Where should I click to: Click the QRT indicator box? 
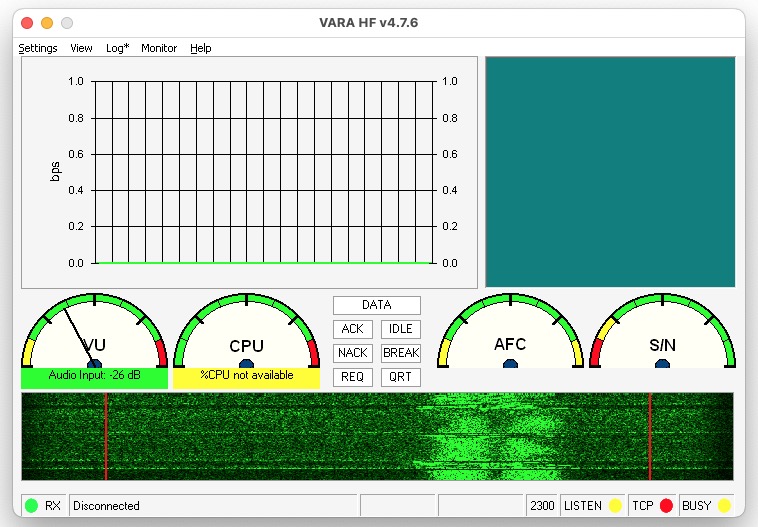click(x=400, y=377)
